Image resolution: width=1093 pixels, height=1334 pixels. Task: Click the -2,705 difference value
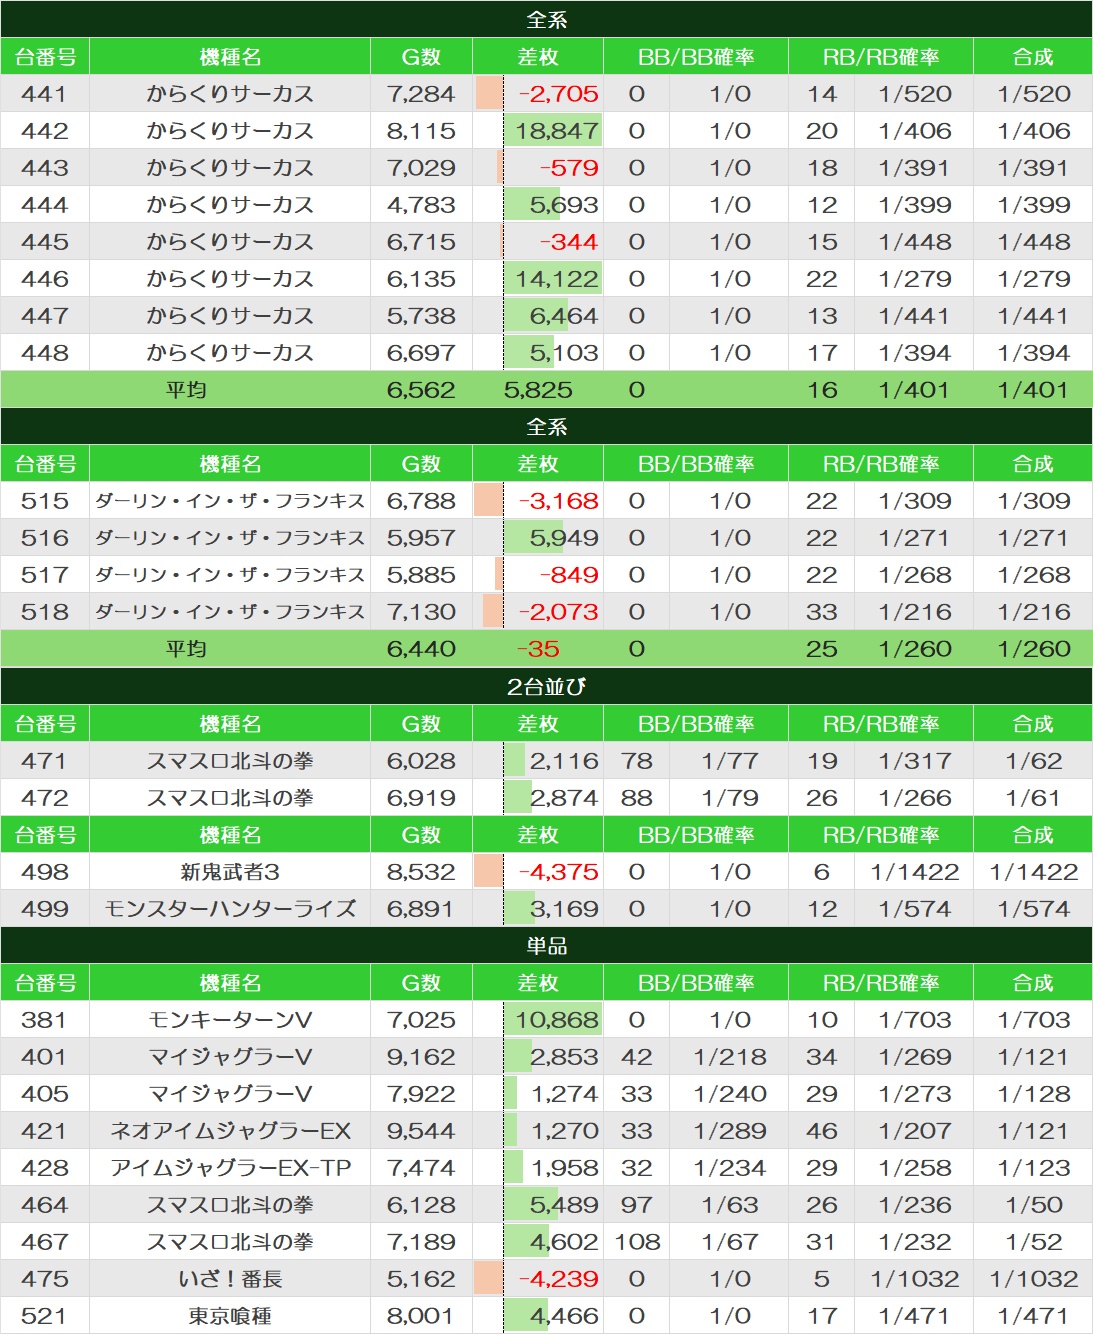pos(559,94)
